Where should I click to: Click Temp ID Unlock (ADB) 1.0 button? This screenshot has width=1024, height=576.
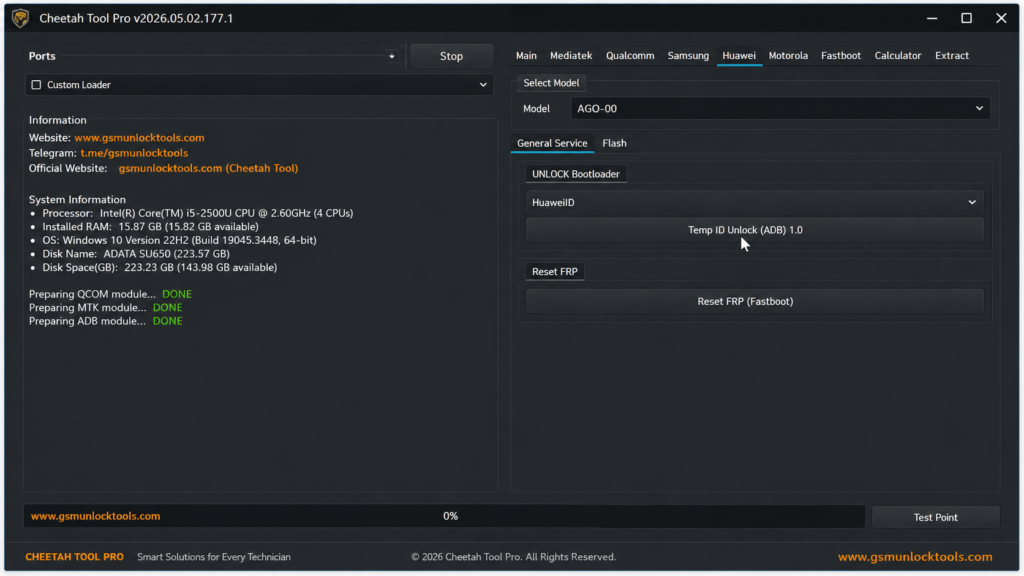[x=754, y=230]
